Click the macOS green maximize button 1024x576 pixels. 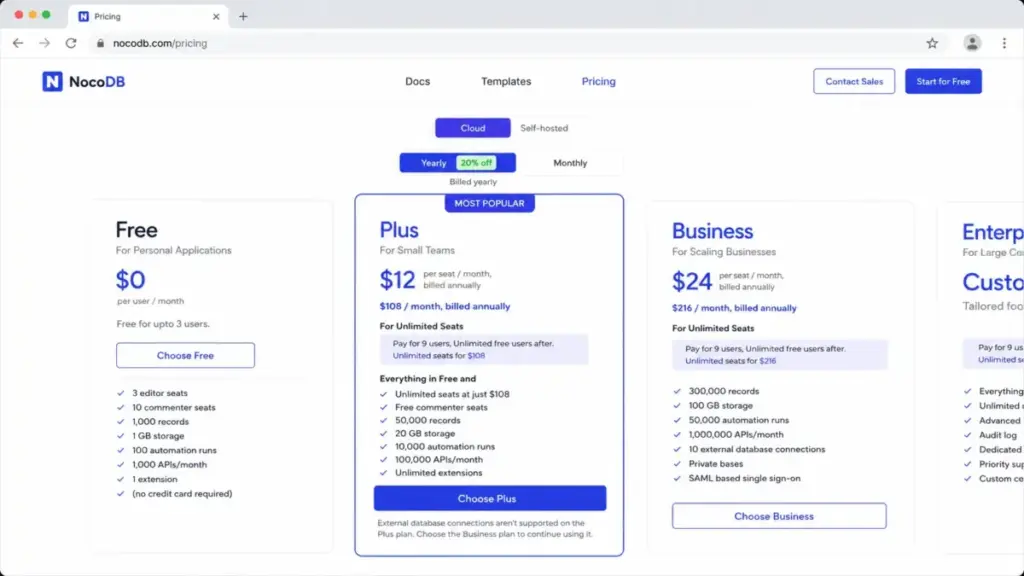click(x=46, y=14)
